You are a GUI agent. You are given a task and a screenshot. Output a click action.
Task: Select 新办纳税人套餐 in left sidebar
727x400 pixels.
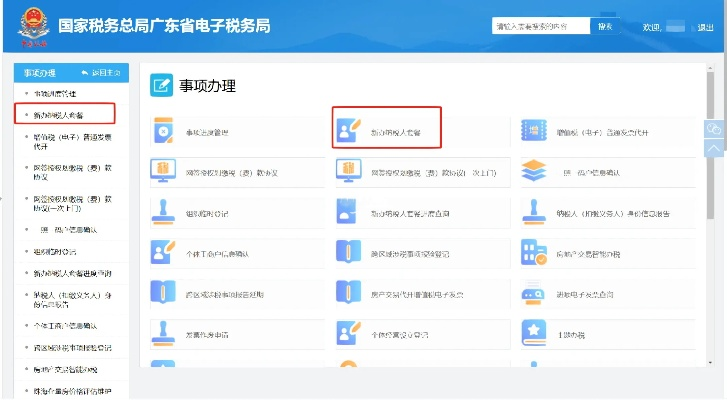click(58, 115)
